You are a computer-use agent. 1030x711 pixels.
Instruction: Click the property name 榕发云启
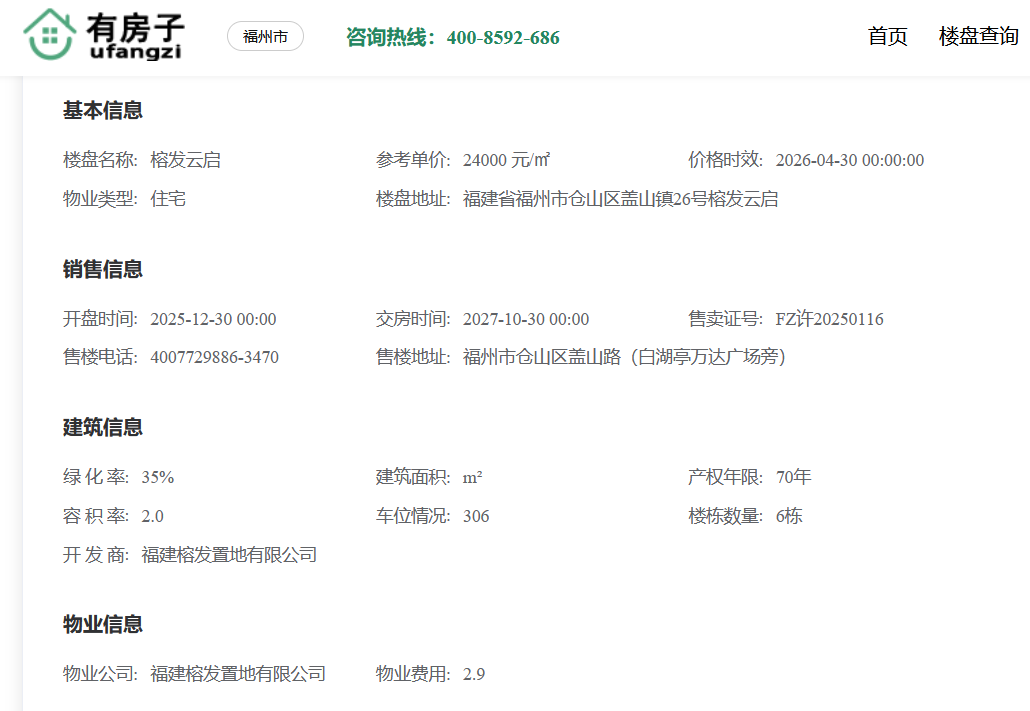(185, 160)
